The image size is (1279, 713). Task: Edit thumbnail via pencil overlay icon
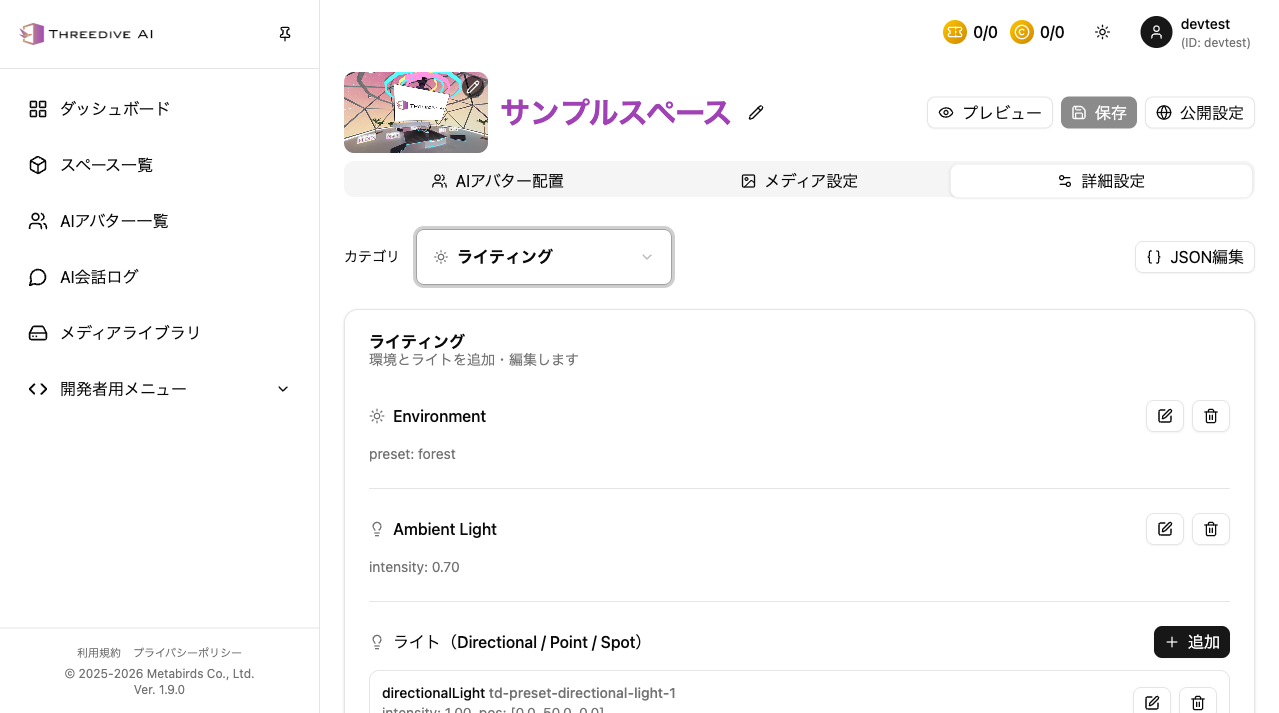click(x=473, y=87)
